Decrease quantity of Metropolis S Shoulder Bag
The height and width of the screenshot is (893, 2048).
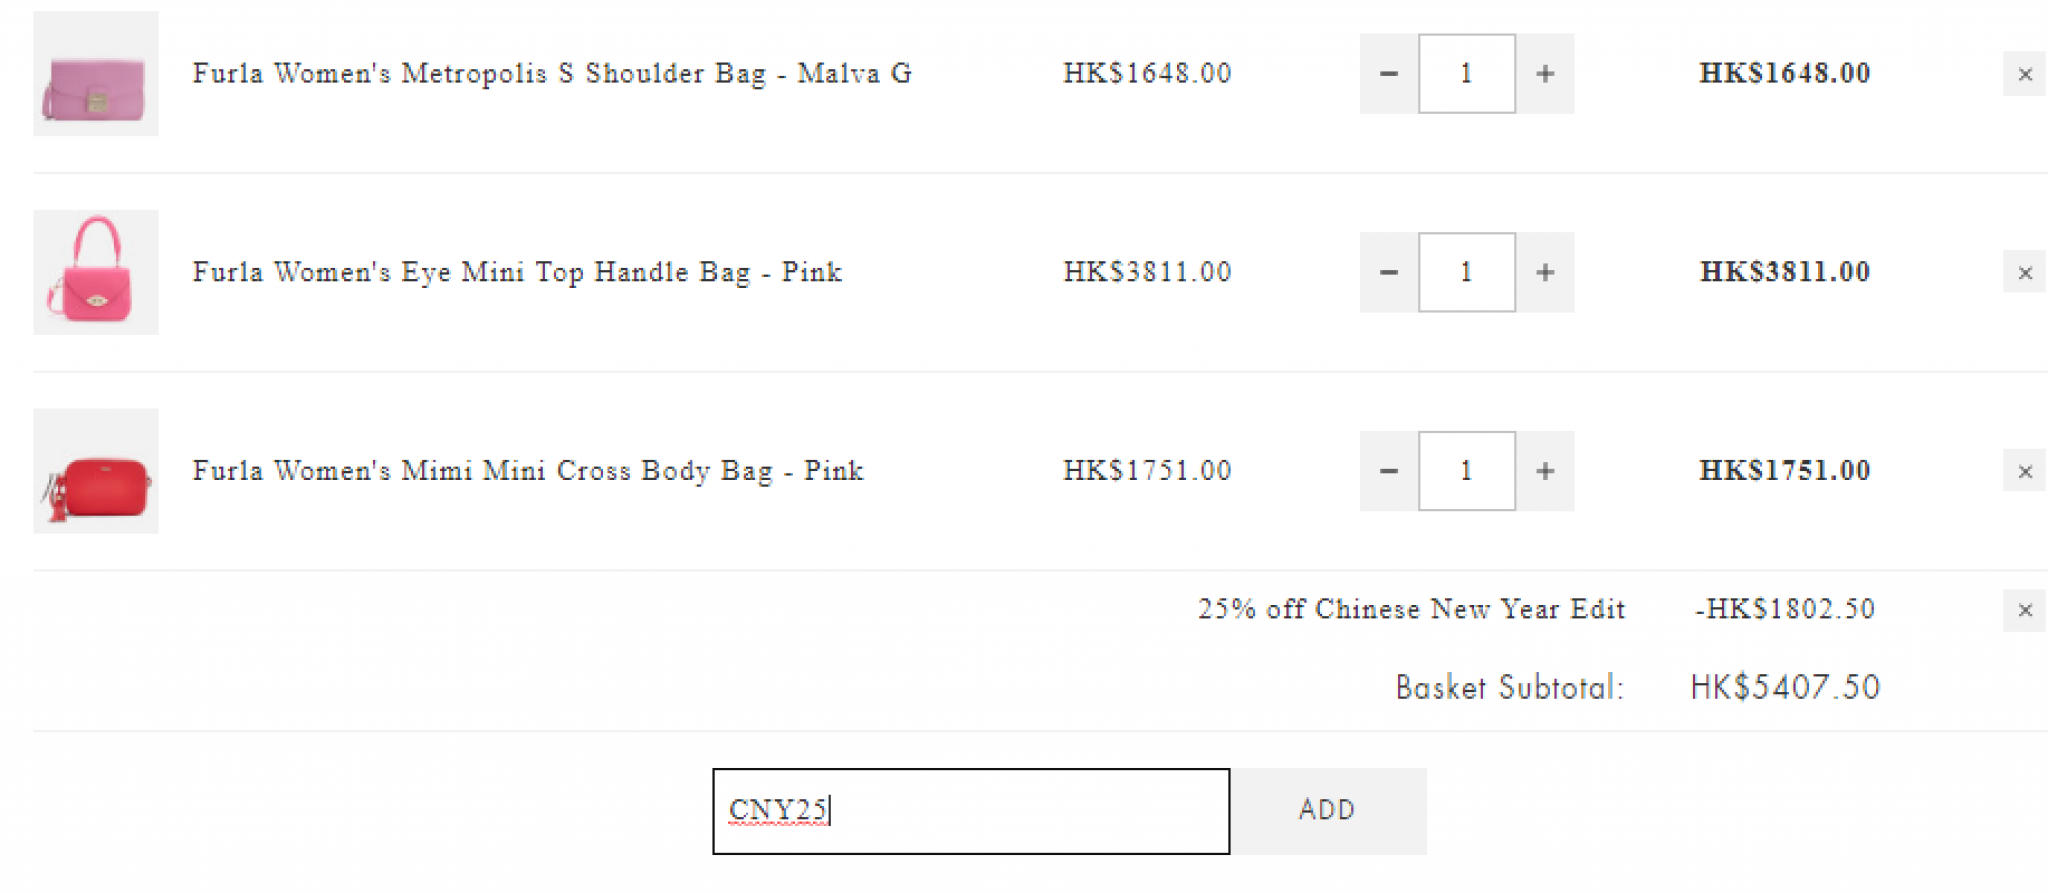pyautogui.click(x=1388, y=74)
